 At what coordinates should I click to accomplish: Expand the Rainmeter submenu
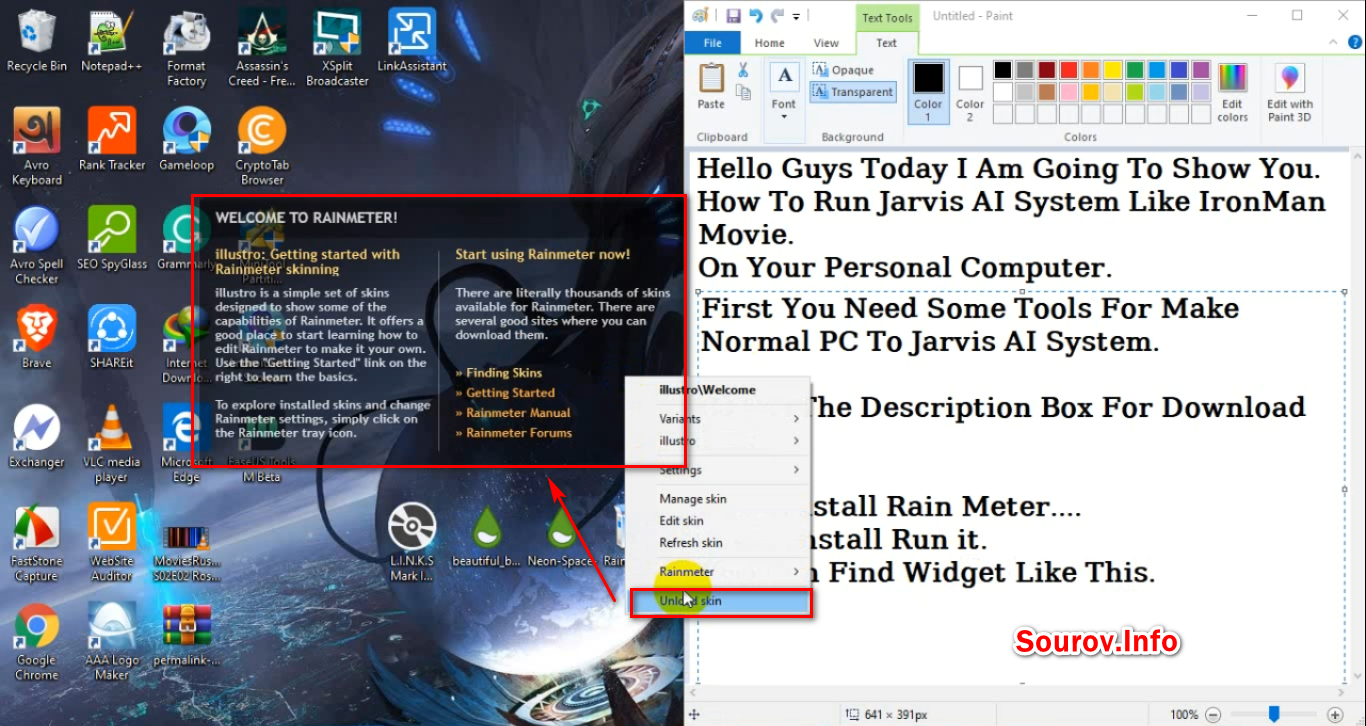718,572
